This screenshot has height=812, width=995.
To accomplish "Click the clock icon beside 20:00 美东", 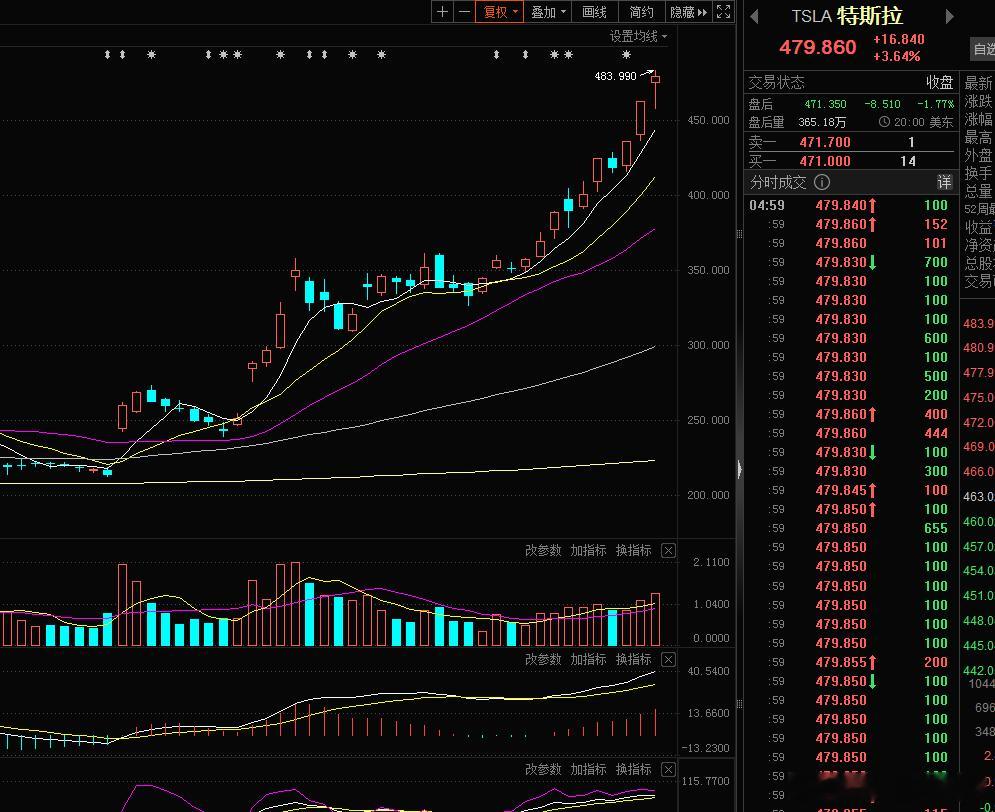I will coord(884,122).
